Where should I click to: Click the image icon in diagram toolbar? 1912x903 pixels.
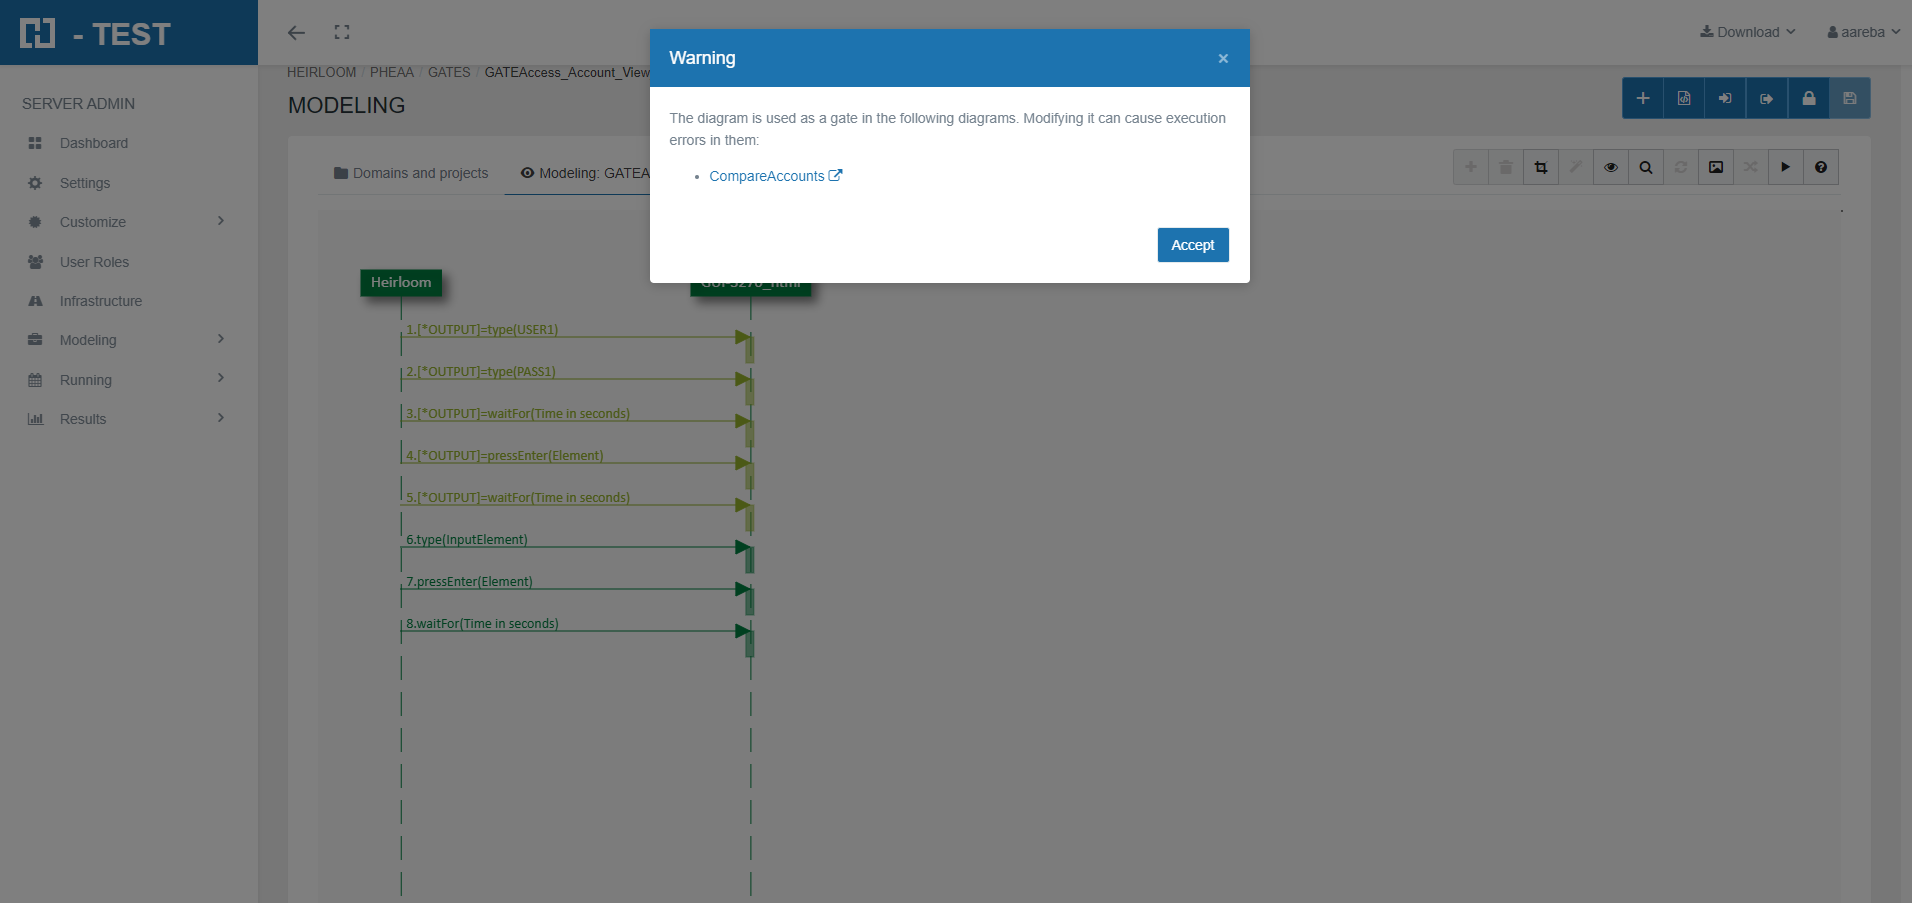click(x=1715, y=167)
